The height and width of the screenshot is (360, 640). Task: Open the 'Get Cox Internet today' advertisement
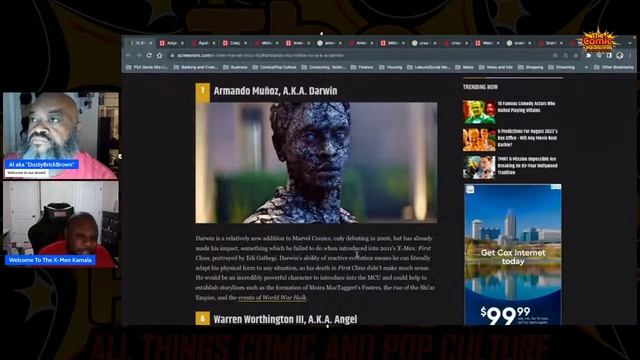coord(513,254)
